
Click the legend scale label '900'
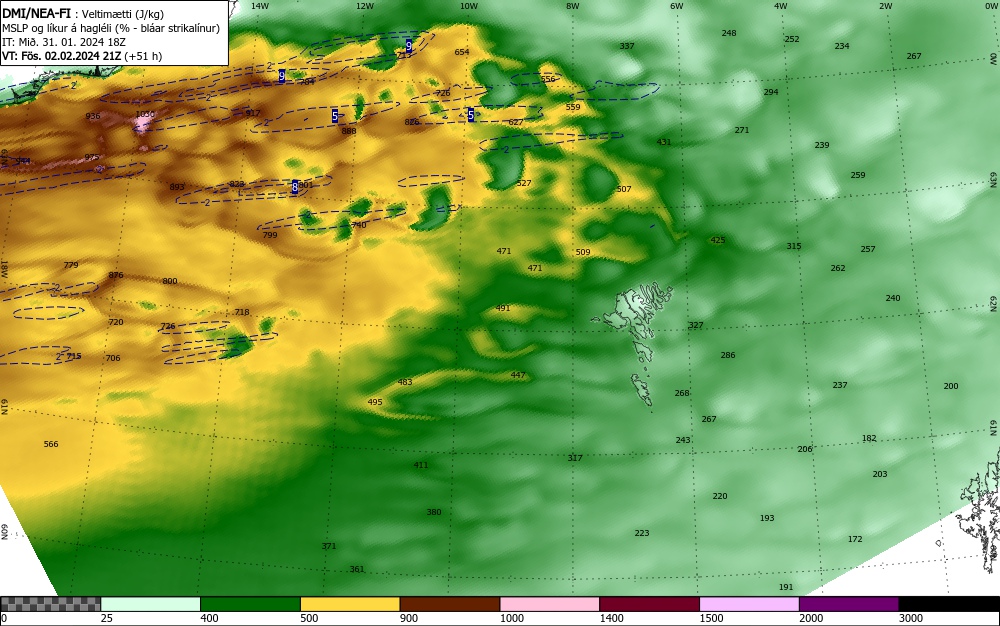point(409,618)
